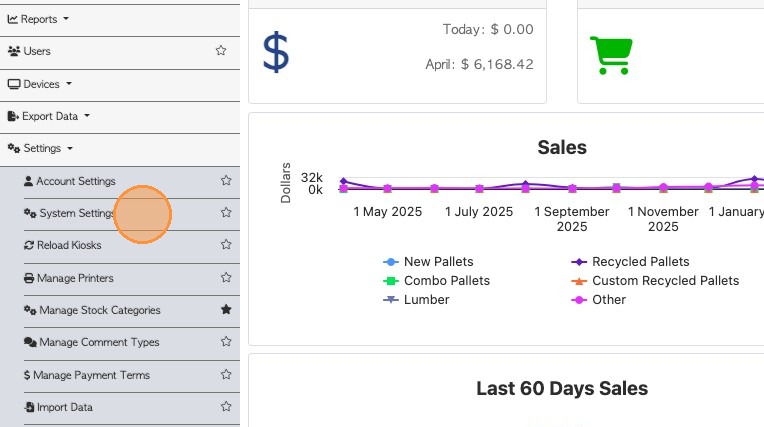
Task: Go to Manage Stock Categories
Action: tap(99, 310)
